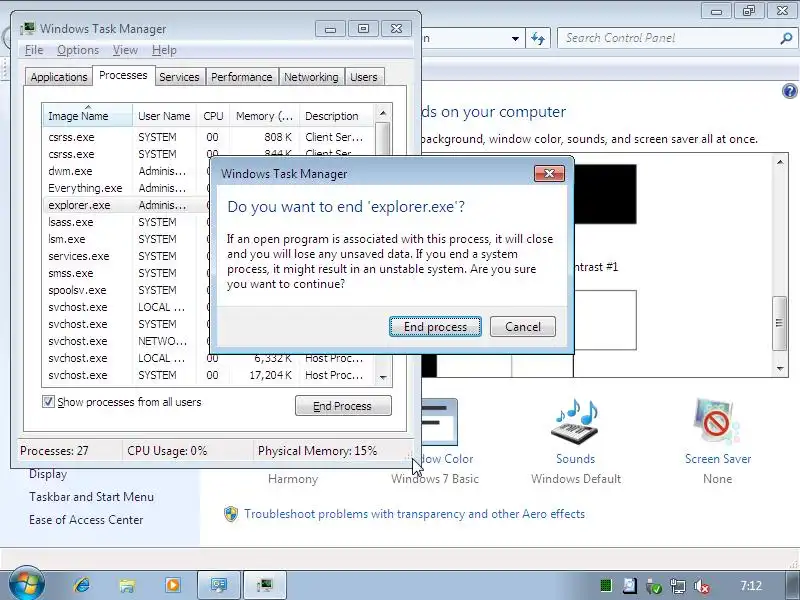Cancel ending explorer.exe
The width and height of the screenshot is (800, 600).
click(x=522, y=327)
